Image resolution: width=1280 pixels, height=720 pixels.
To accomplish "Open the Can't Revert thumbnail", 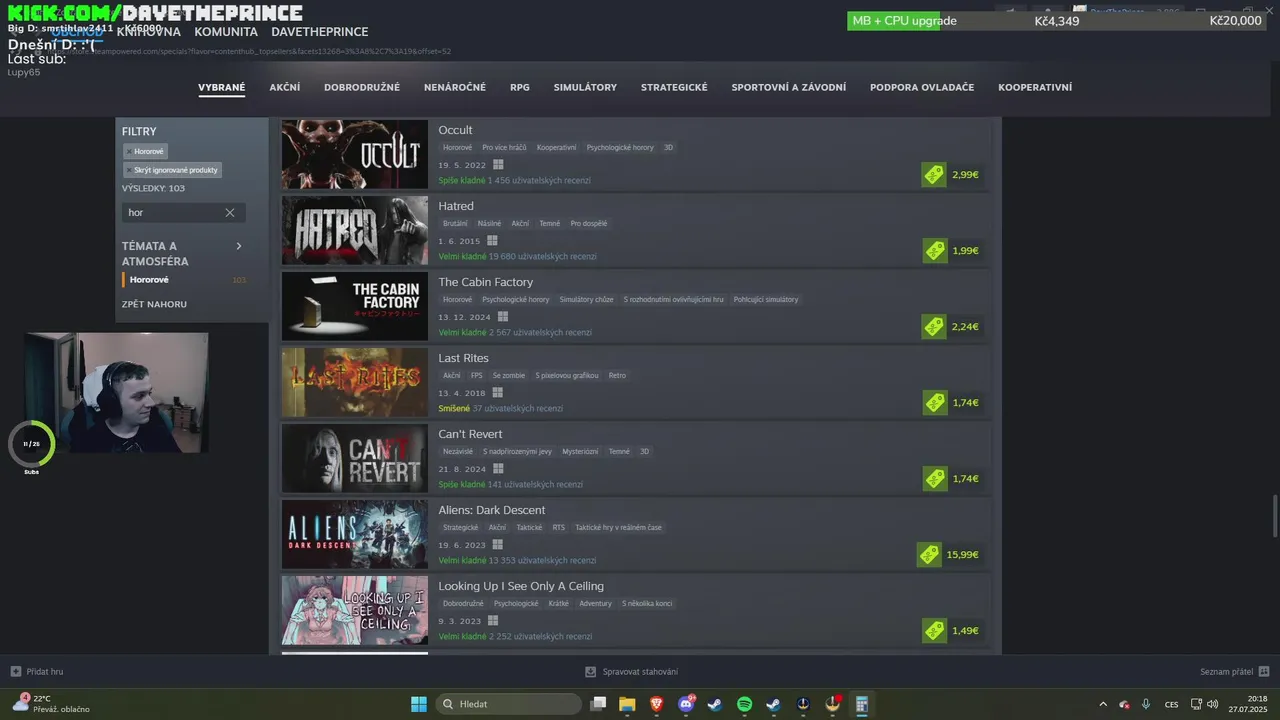I will click(354, 458).
